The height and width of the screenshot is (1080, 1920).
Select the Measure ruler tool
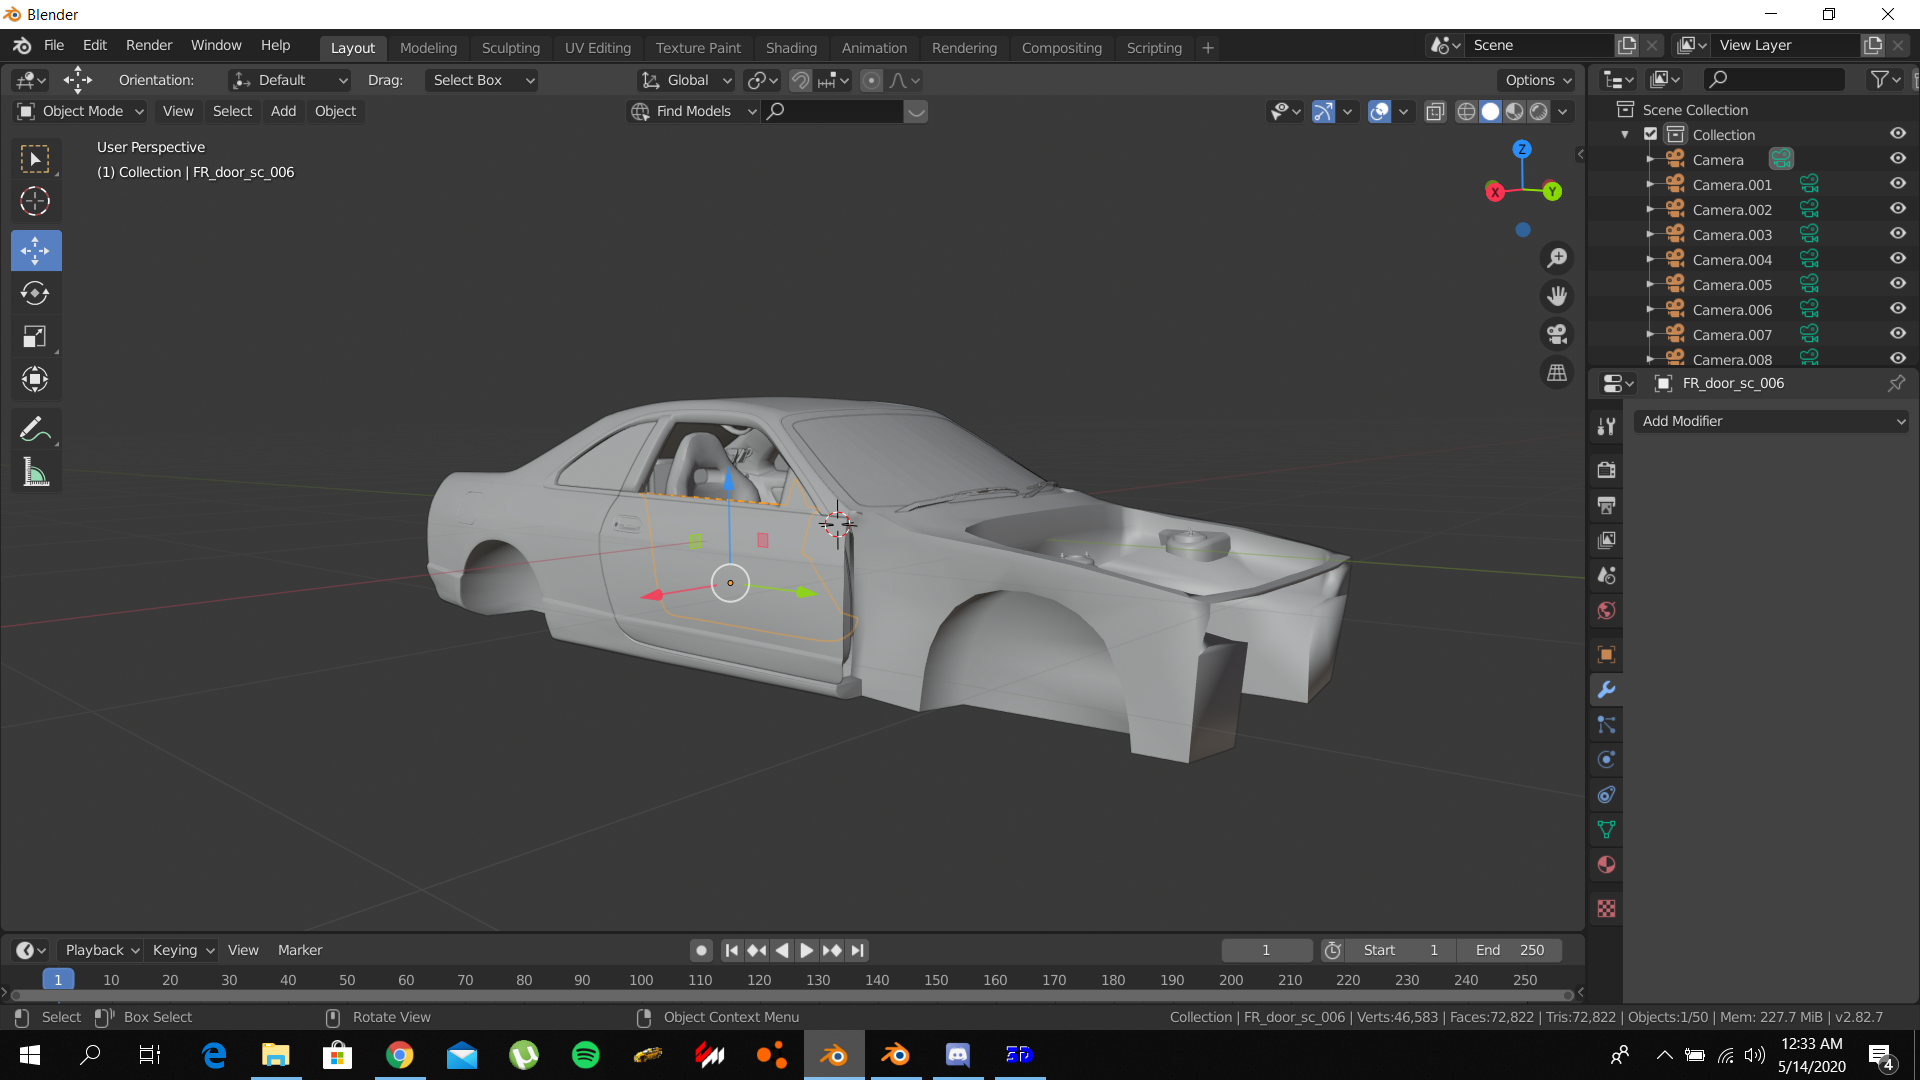(x=35, y=473)
